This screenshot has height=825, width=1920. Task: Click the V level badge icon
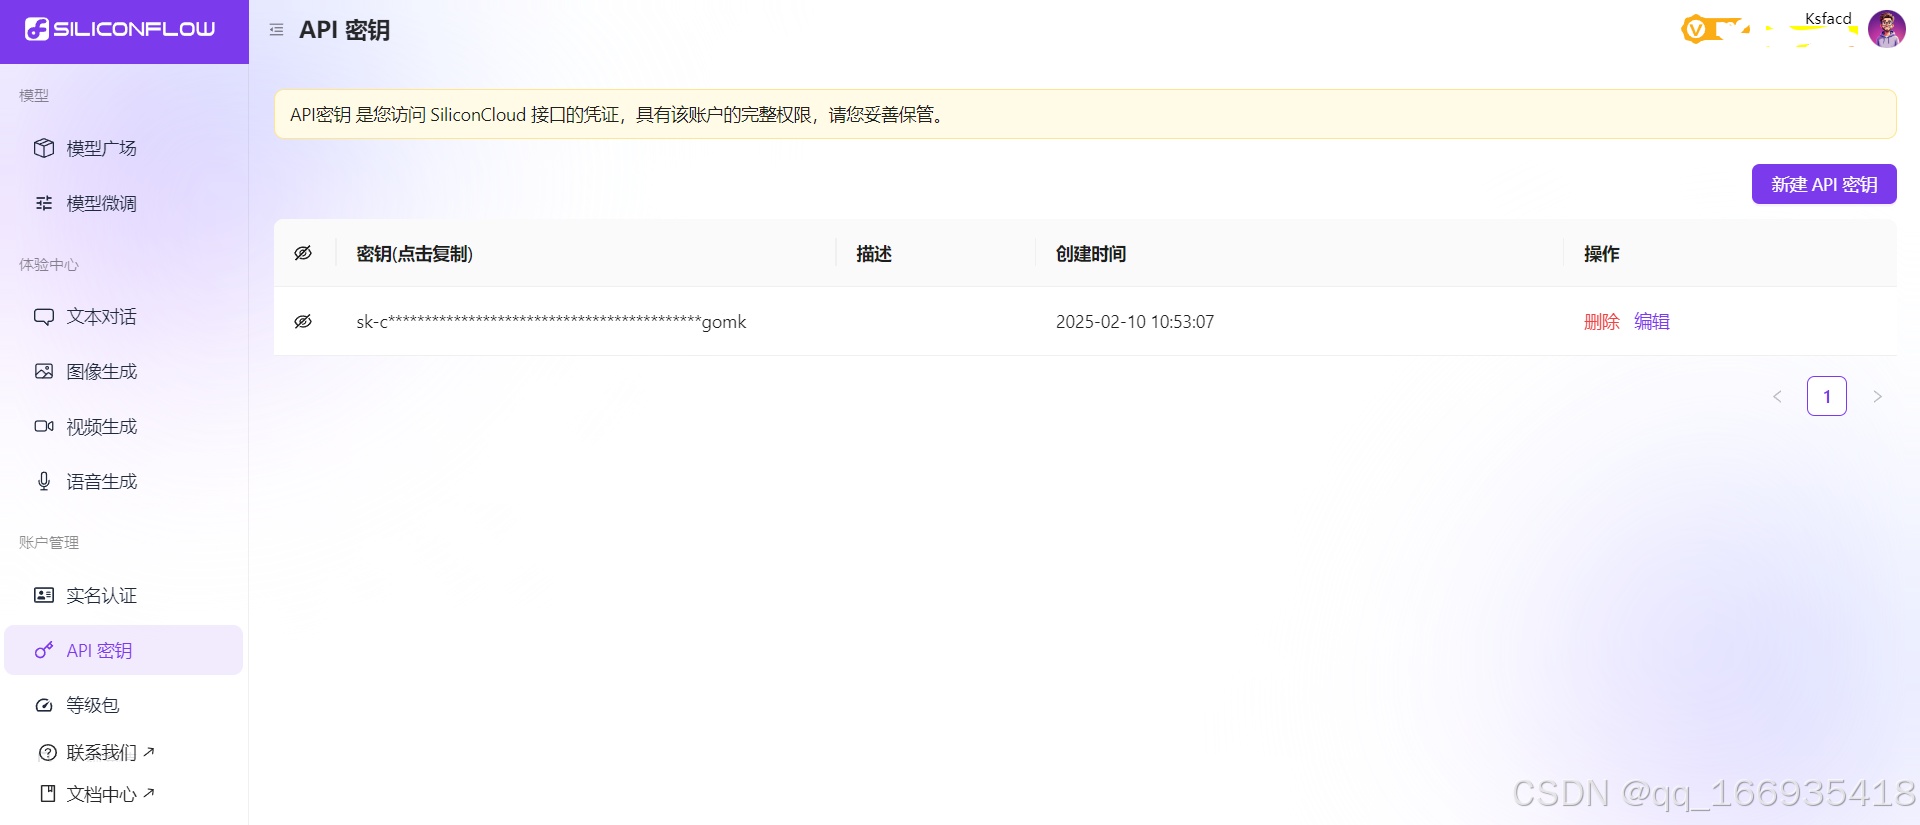tap(1696, 30)
